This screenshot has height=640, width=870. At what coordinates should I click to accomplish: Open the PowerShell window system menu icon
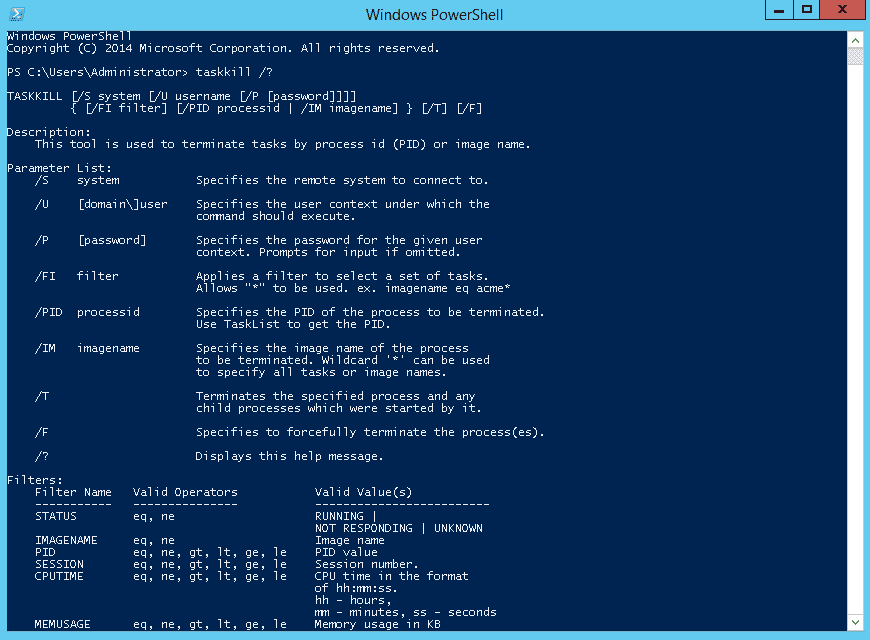[x=15, y=13]
